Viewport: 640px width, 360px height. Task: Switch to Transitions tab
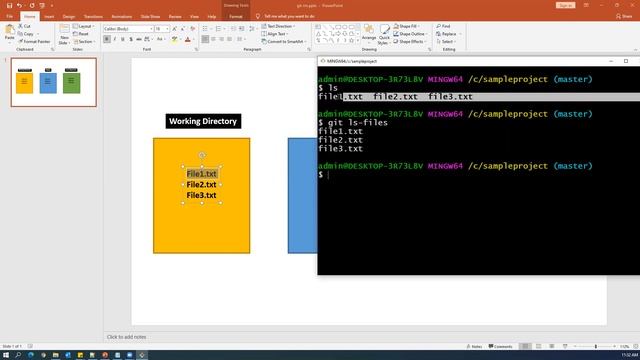[x=93, y=17]
